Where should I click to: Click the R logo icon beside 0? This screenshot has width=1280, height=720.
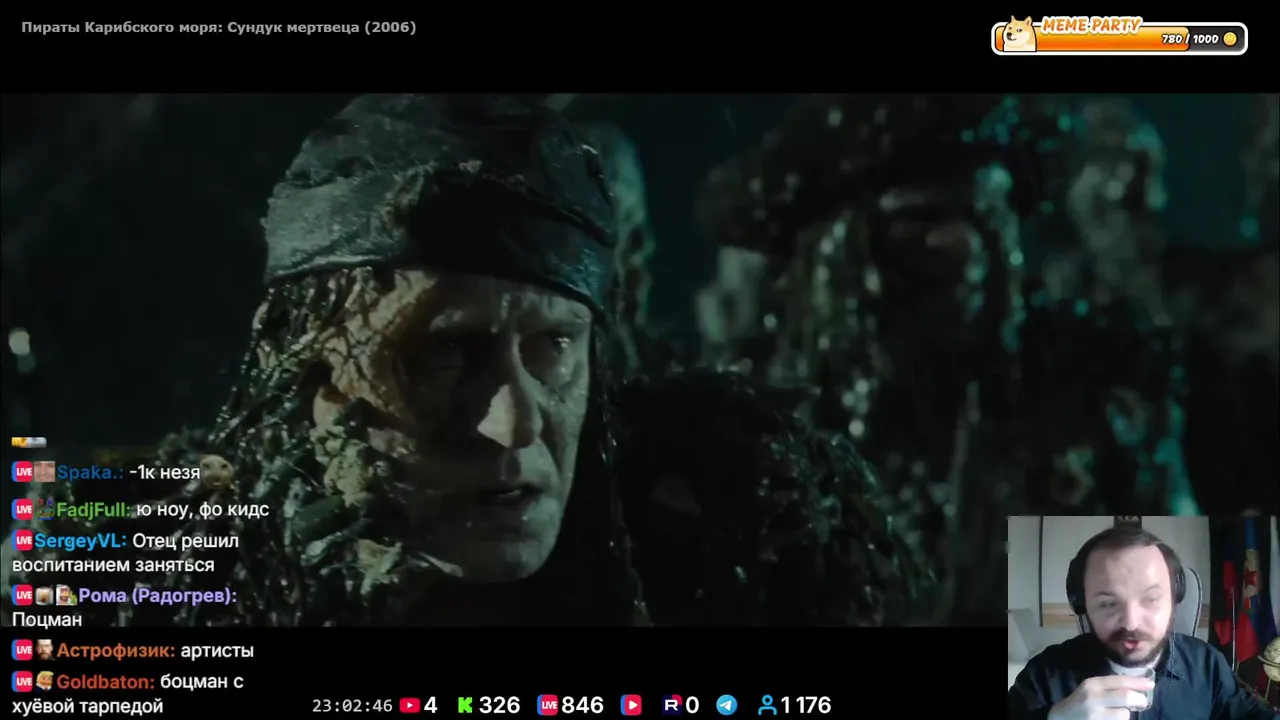[672, 706]
